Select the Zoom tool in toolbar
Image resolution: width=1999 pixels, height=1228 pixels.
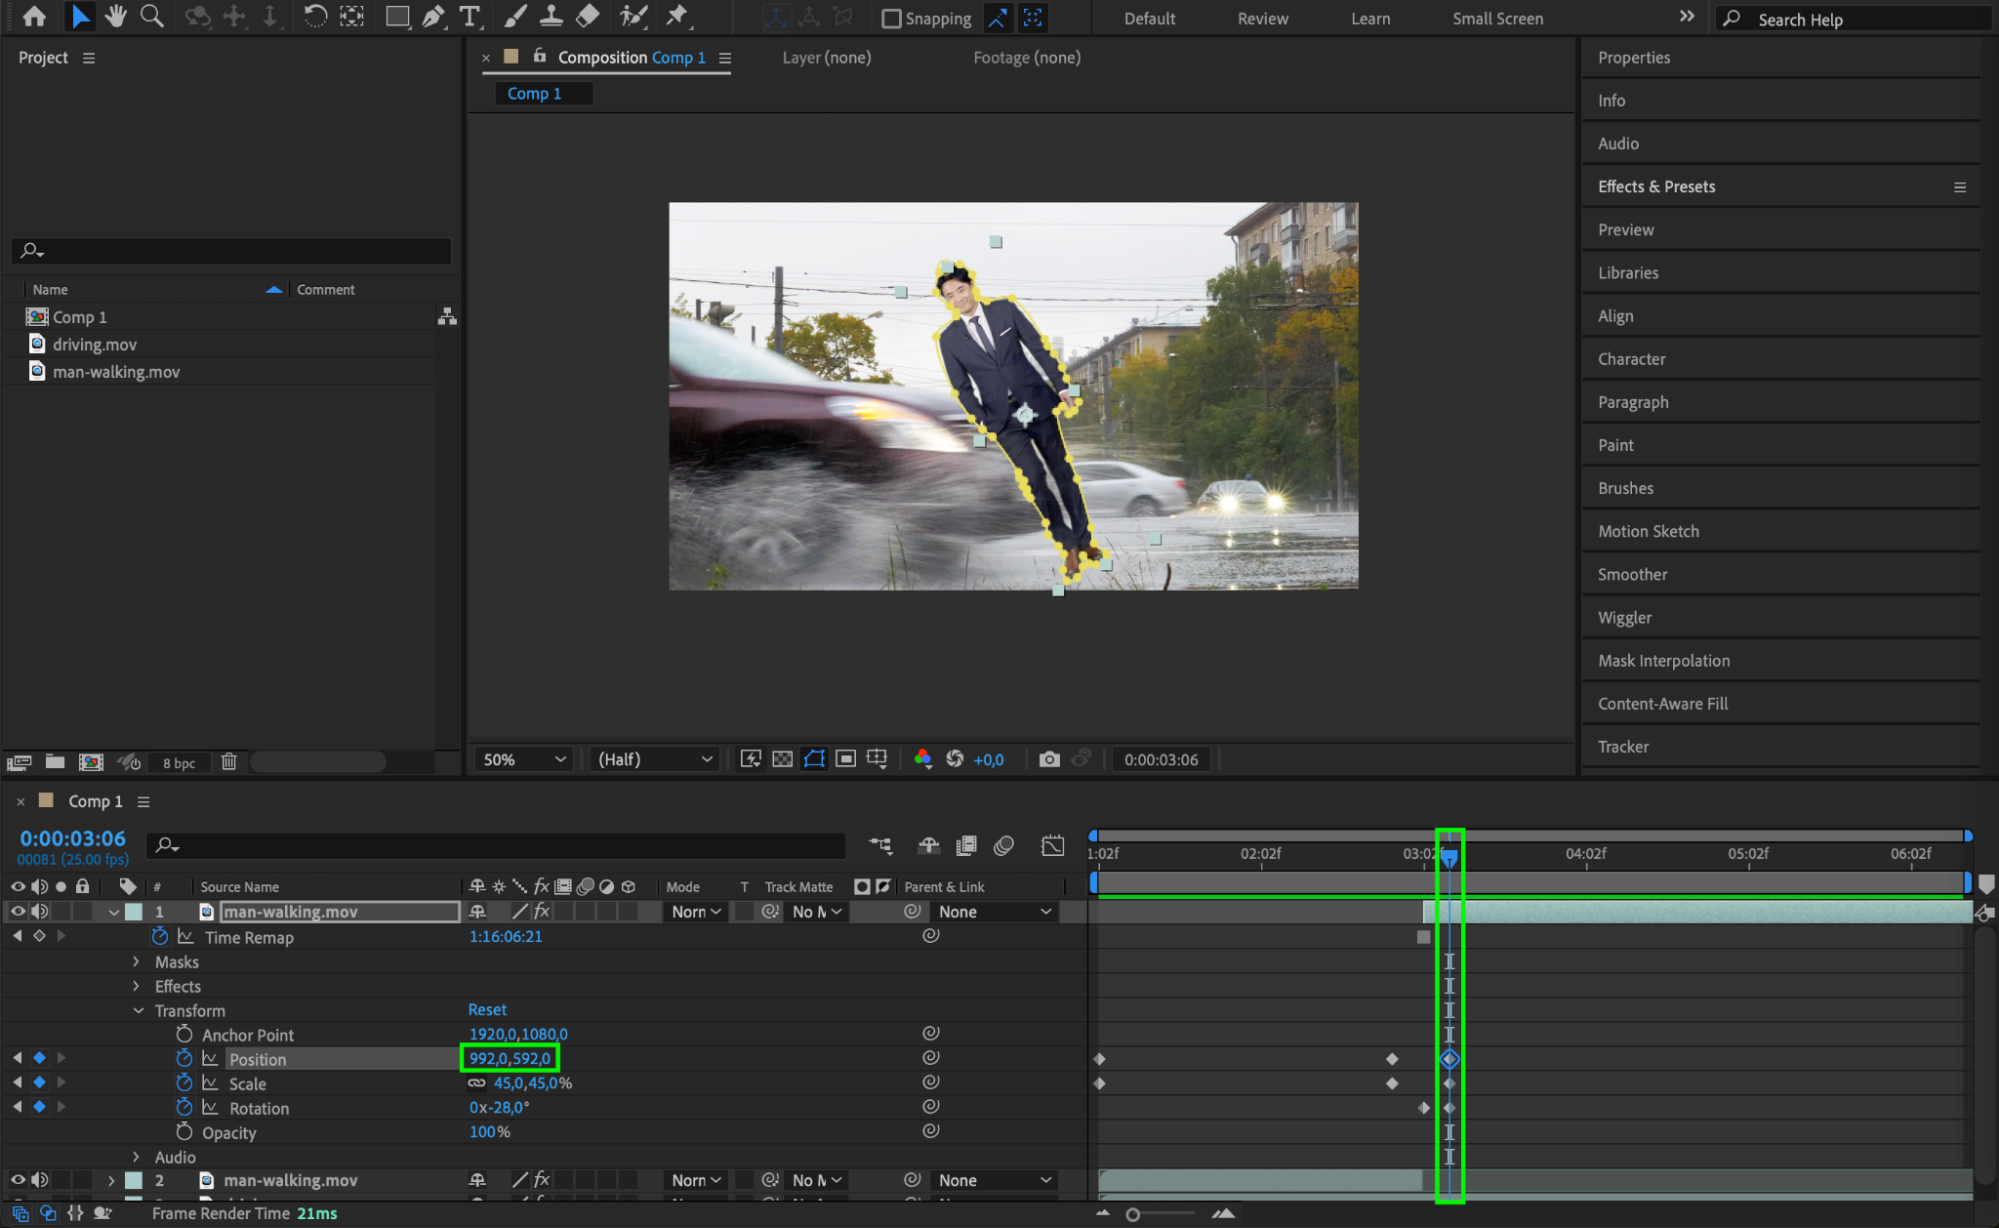coord(152,16)
